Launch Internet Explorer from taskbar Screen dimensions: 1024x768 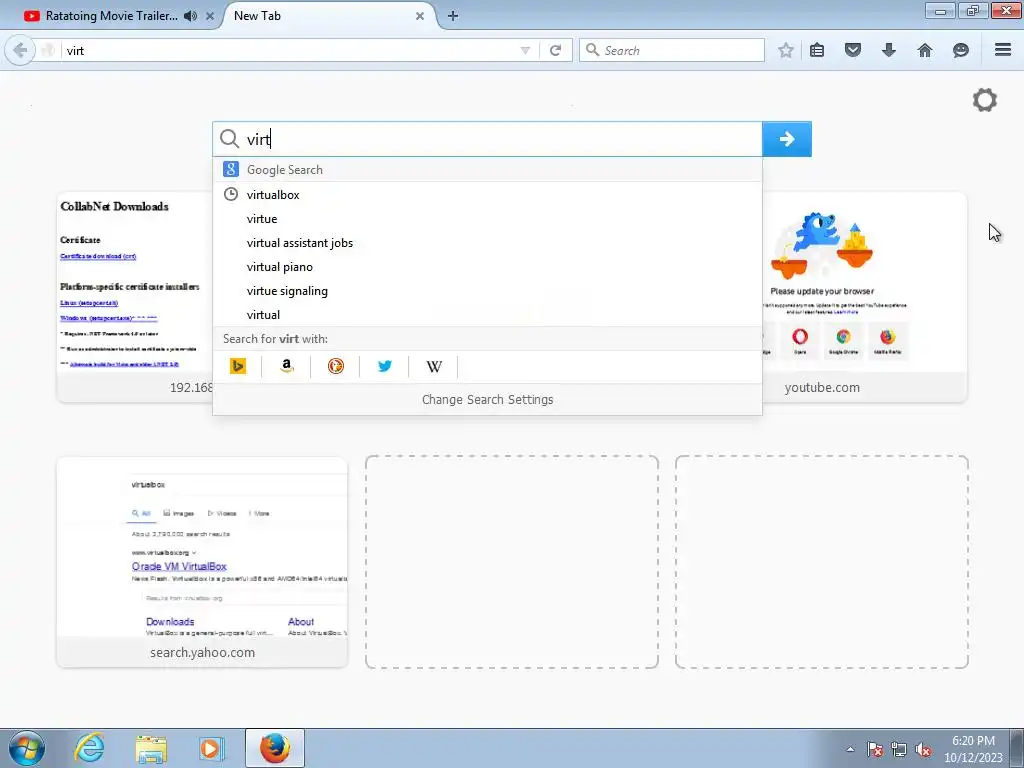coord(89,748)
